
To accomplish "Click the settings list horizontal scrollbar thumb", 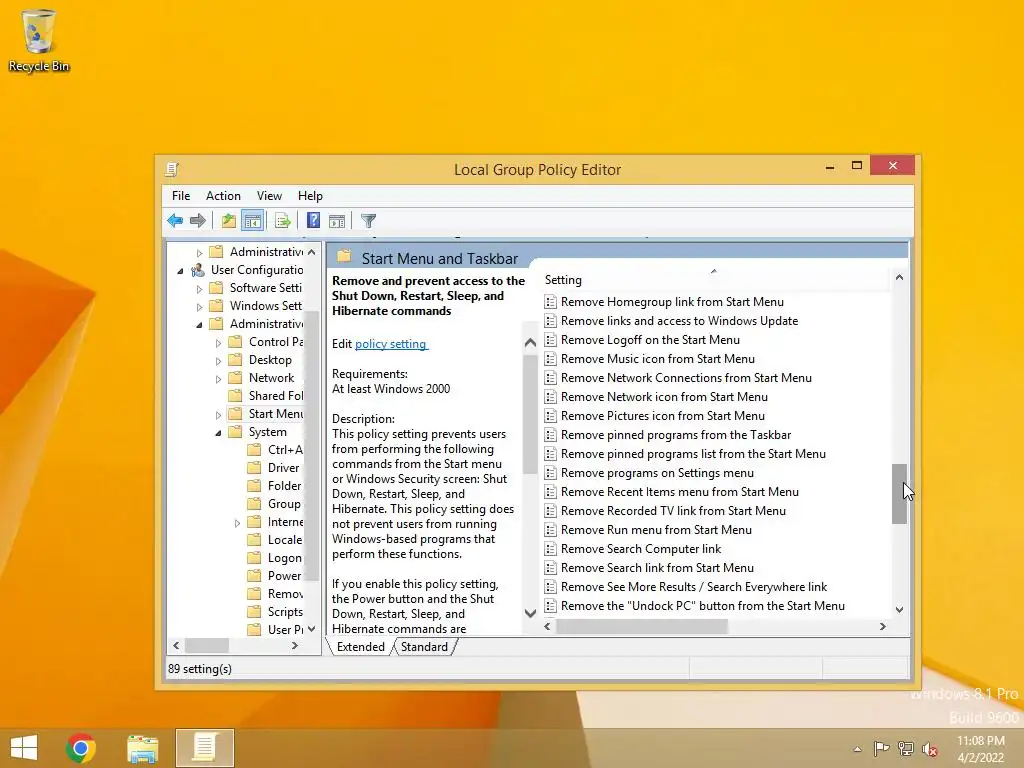I will [641, 626].
